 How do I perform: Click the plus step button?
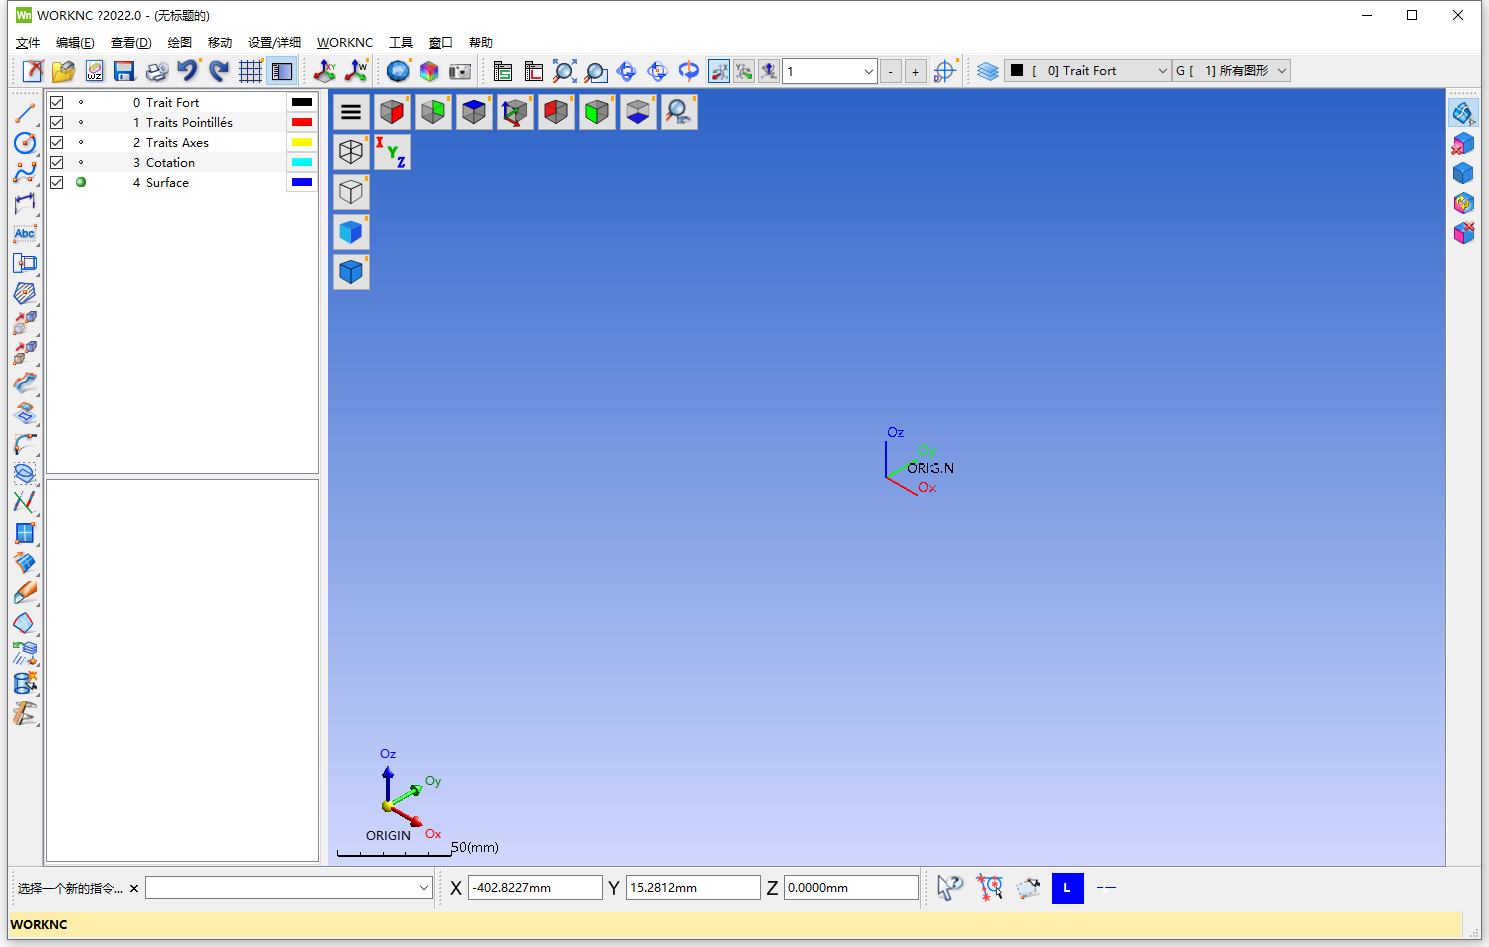[x=915, y=71]
